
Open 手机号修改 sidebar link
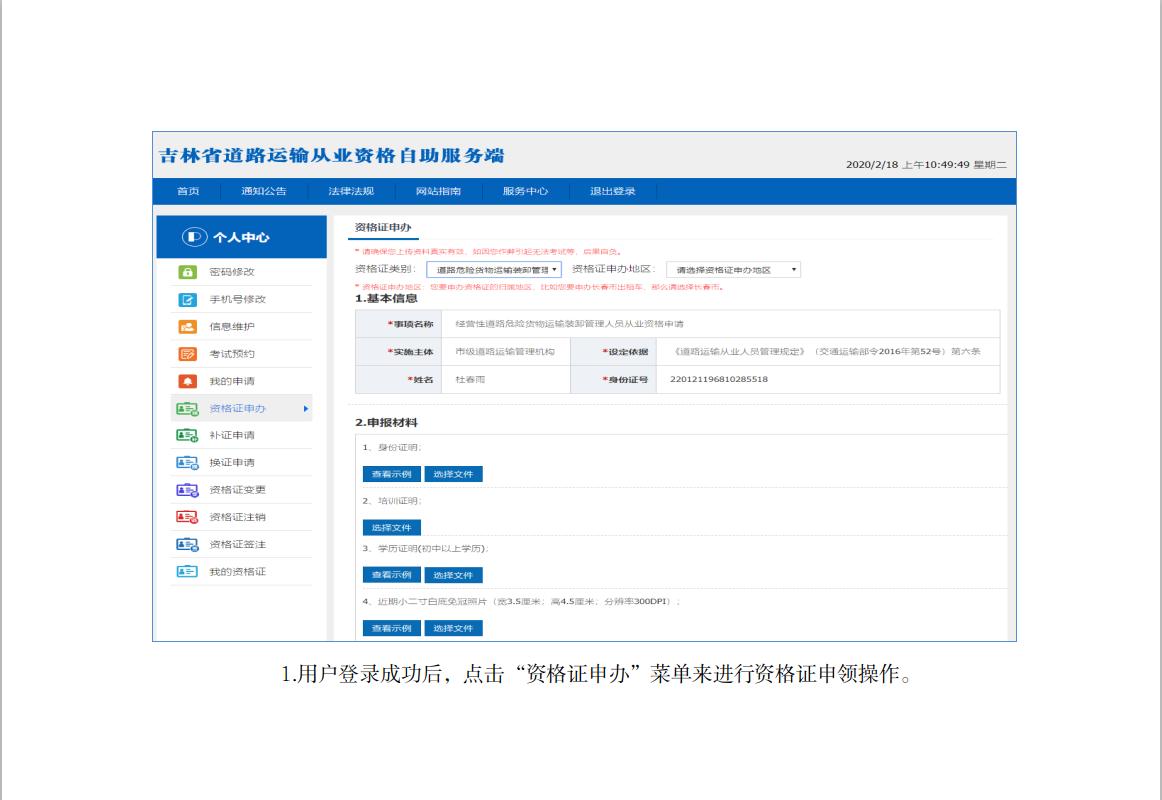pos(237,299)
